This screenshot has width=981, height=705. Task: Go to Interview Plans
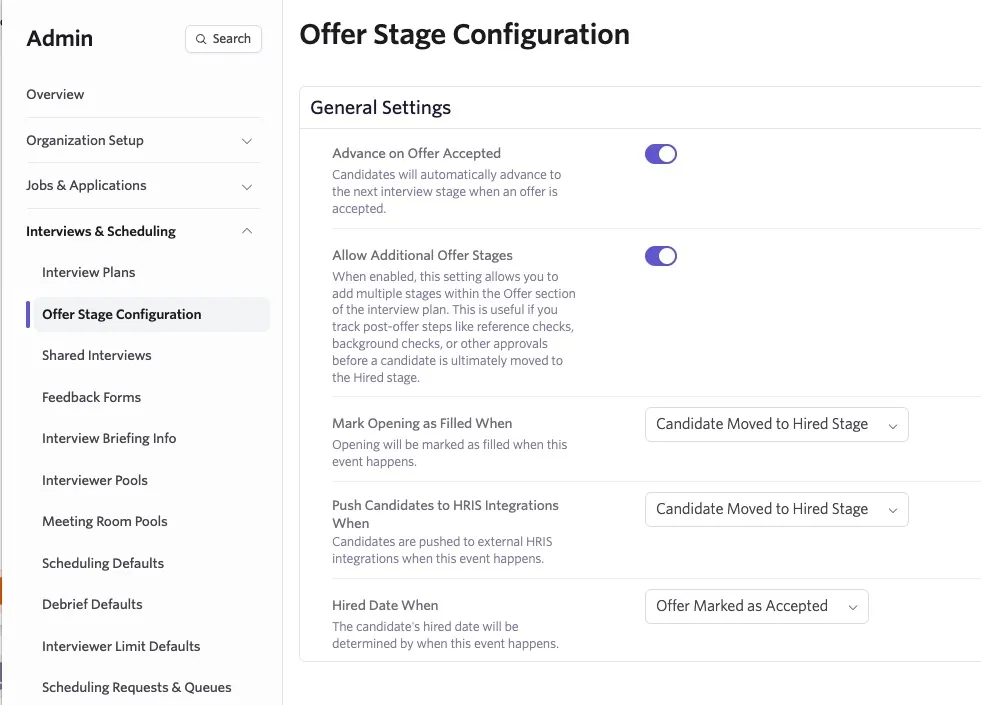pyautogui.click(x=88, y=272)
